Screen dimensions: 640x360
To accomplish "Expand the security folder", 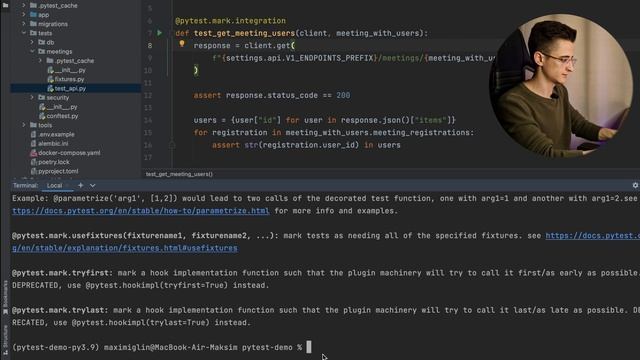I will [32, 98].
